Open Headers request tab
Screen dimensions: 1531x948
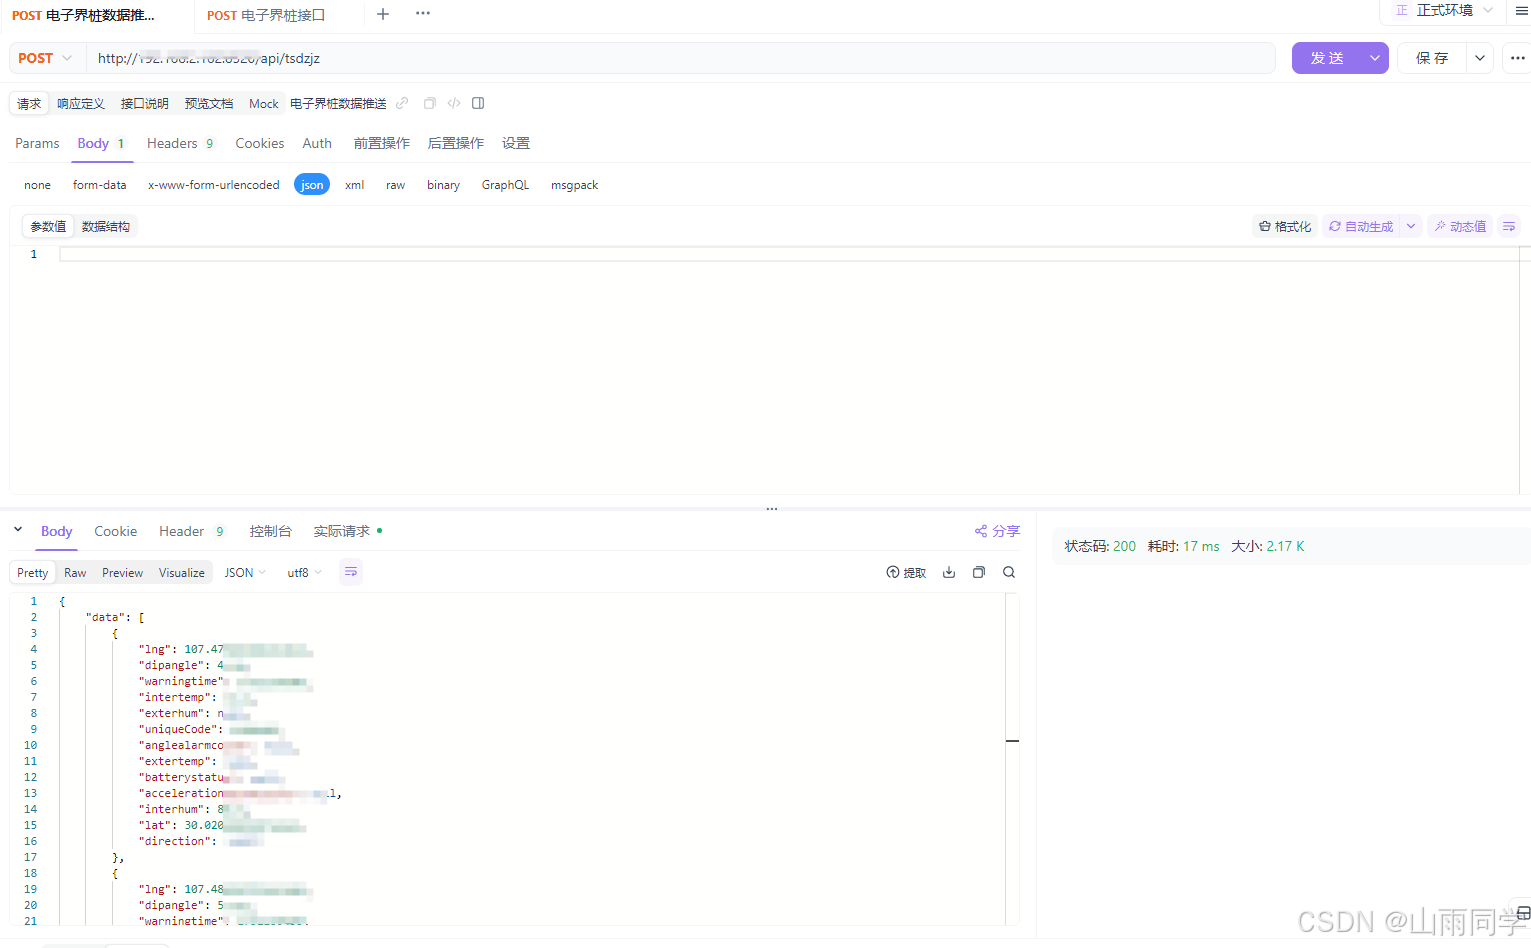point(180,143)
